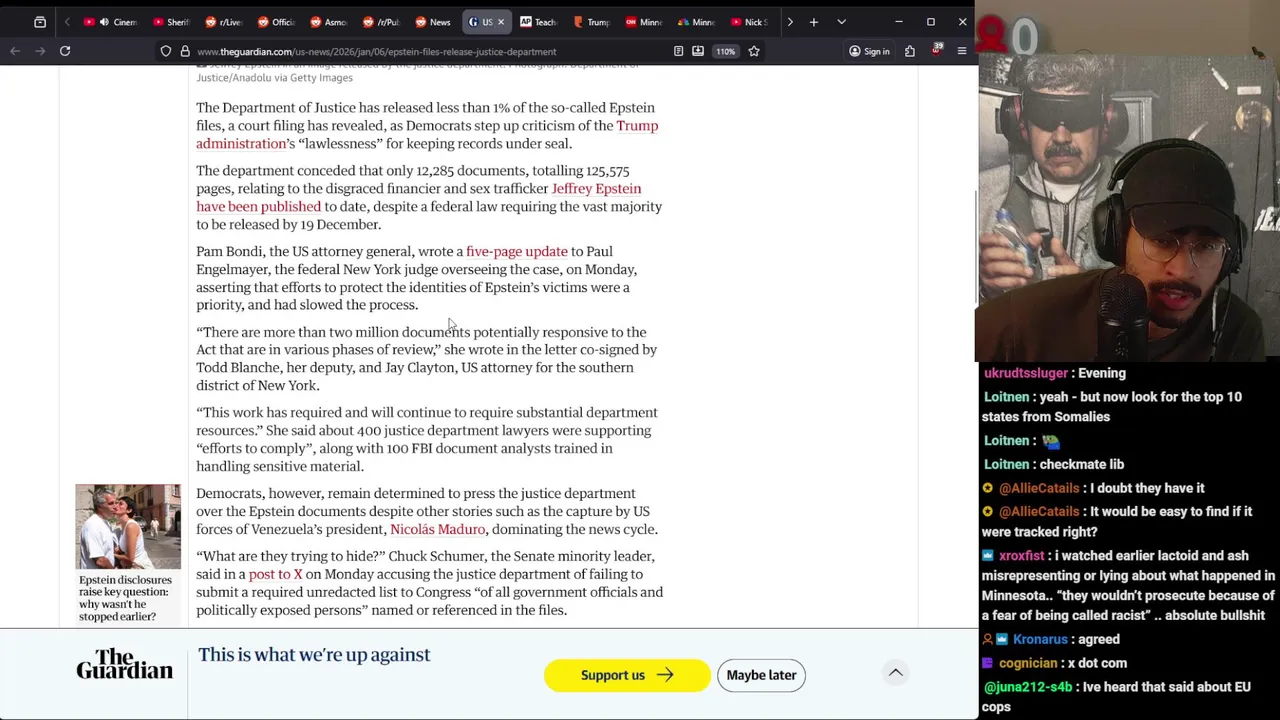1280x720 pixels.
Task: Click the install/save page icon in address bar
Action: tap(698, 51)
